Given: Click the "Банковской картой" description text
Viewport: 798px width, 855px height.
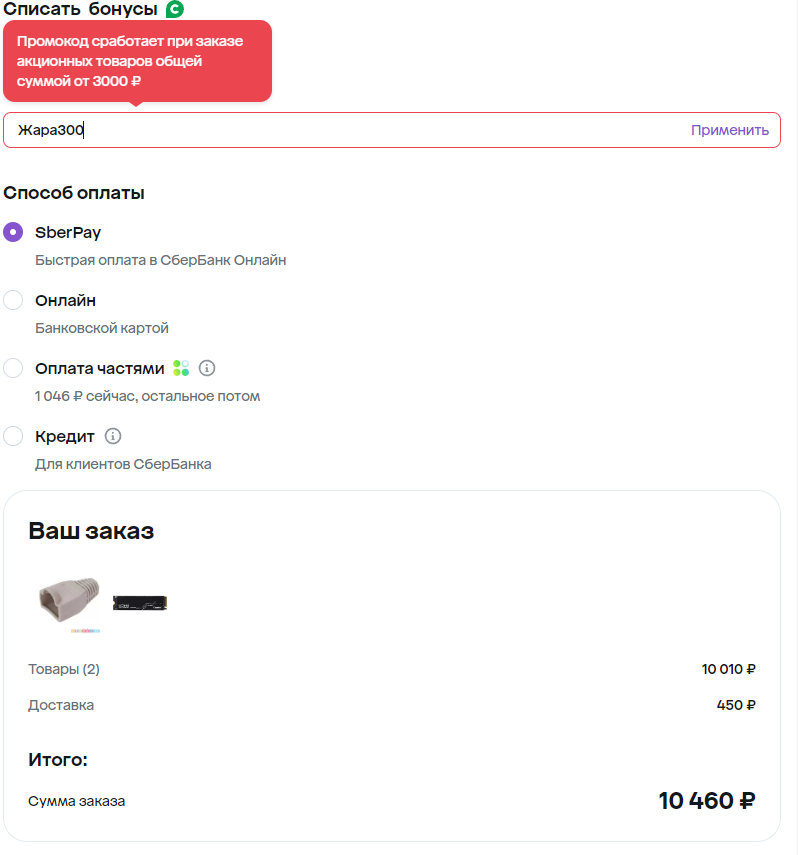Looking at the screenshot, I should coord(102,328).
